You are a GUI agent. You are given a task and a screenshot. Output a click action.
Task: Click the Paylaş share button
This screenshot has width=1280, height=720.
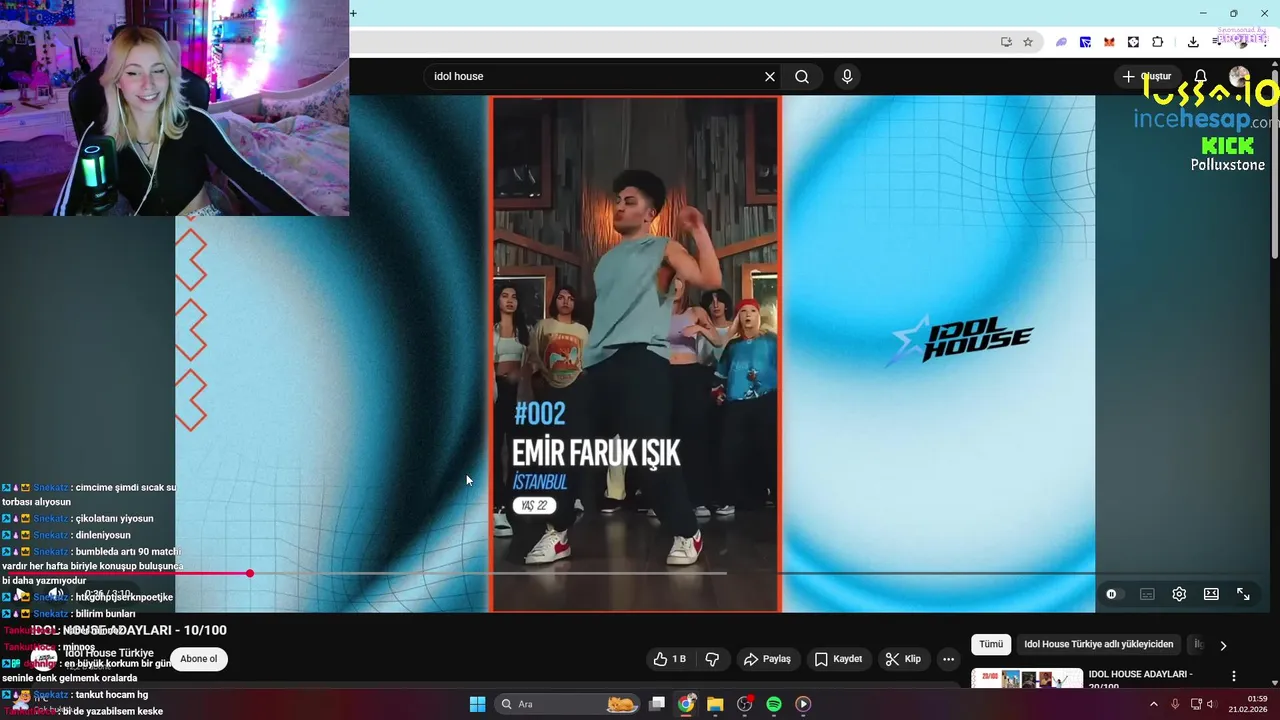(767, 659)
